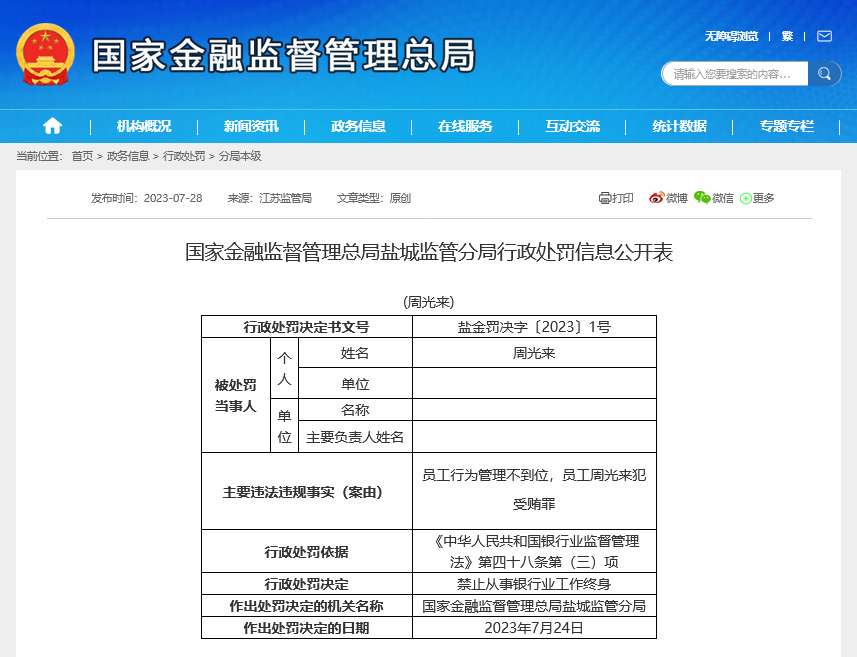The image size is (857, 657).
Task: Click the 行政处罚依据 label cell
Action: [307, 552]
